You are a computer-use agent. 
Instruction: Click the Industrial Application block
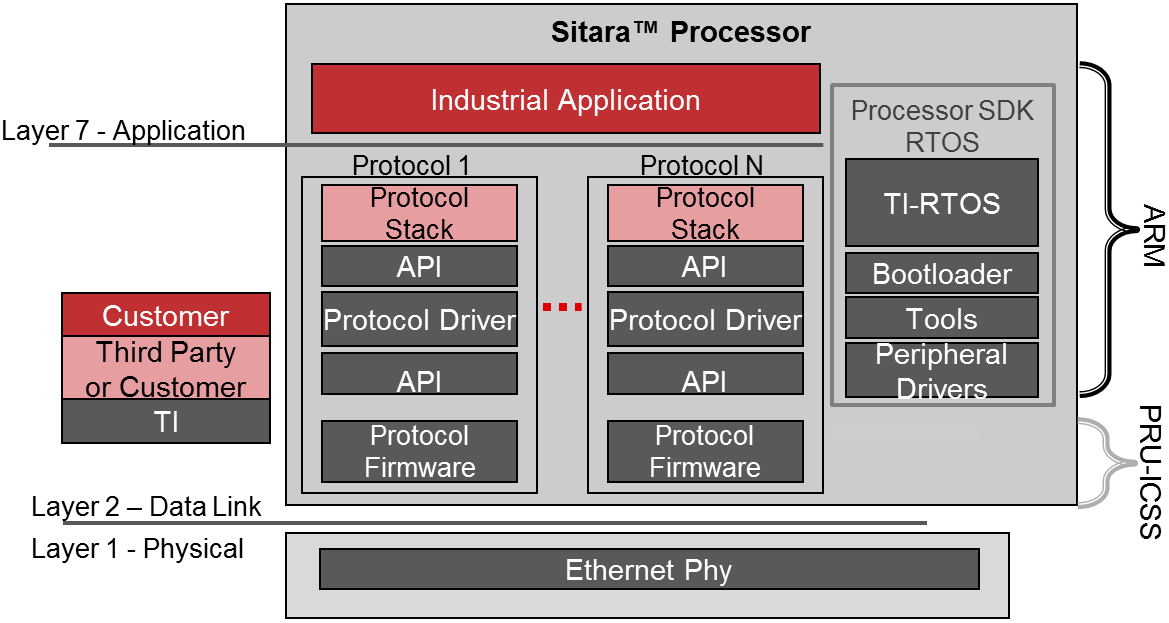click(565, 100)
